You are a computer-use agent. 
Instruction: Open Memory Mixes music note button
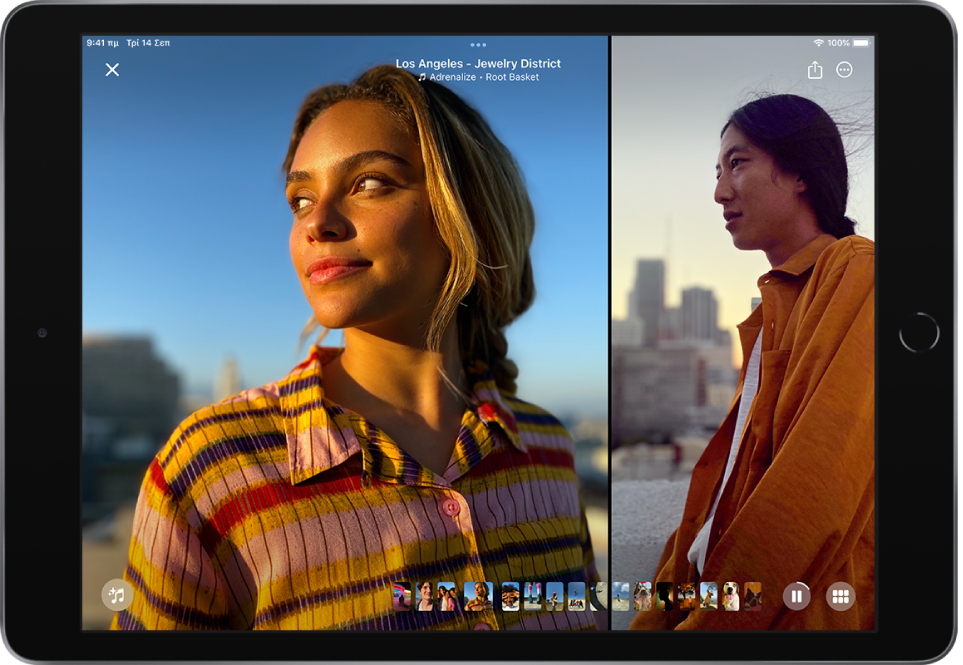(117, 596)
